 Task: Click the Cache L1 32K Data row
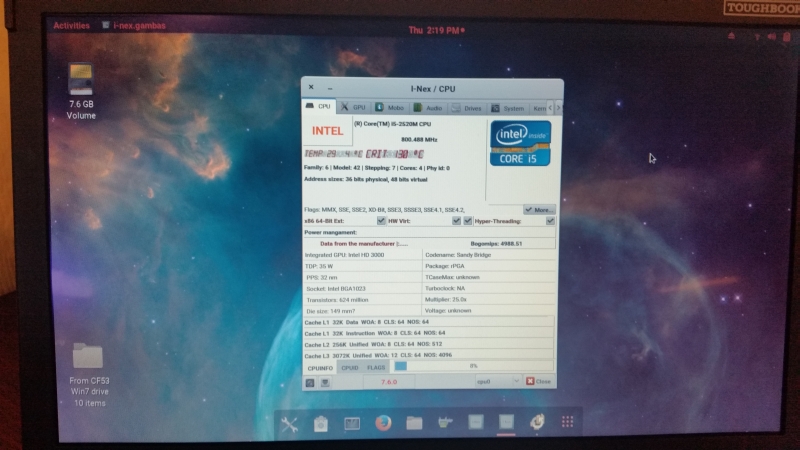[x=429, y=322]
